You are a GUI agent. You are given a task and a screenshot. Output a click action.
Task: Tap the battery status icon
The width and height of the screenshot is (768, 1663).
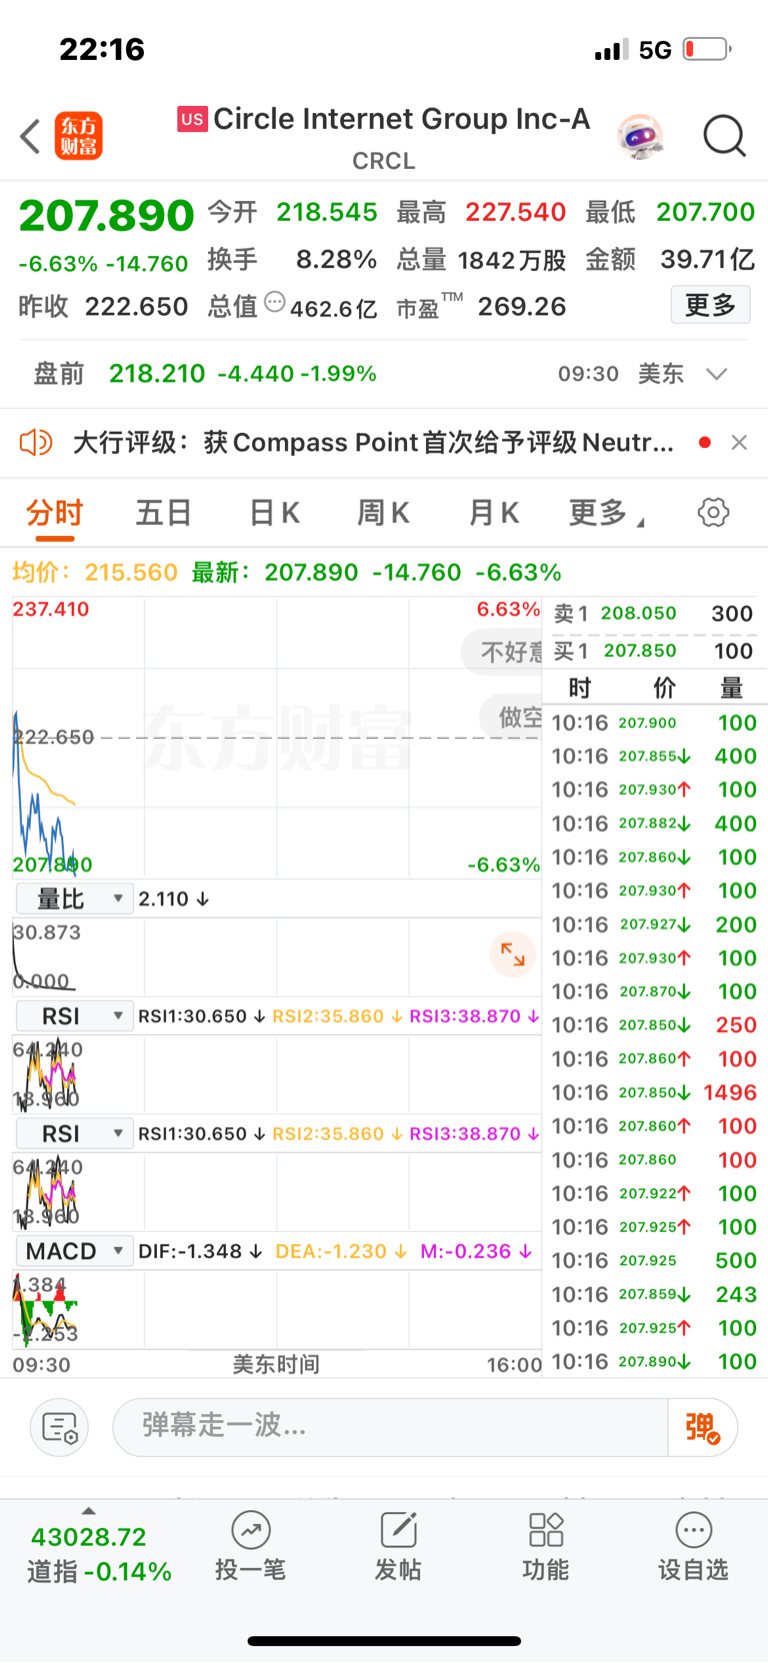pos(707,49)
